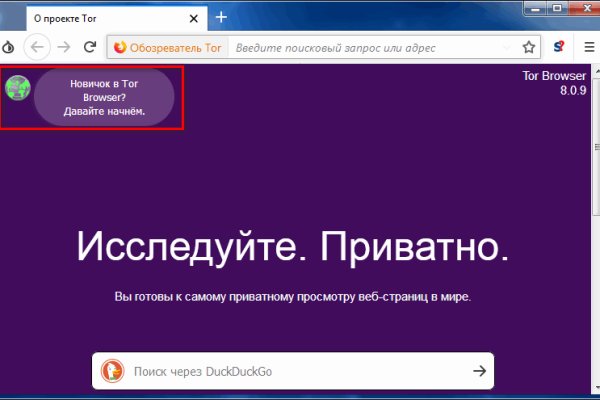Viewport: 600px width, 400px height.
Task: Click the DuckDuckGo logo icon
Action: pyautogui.click(x=112, y=372)
